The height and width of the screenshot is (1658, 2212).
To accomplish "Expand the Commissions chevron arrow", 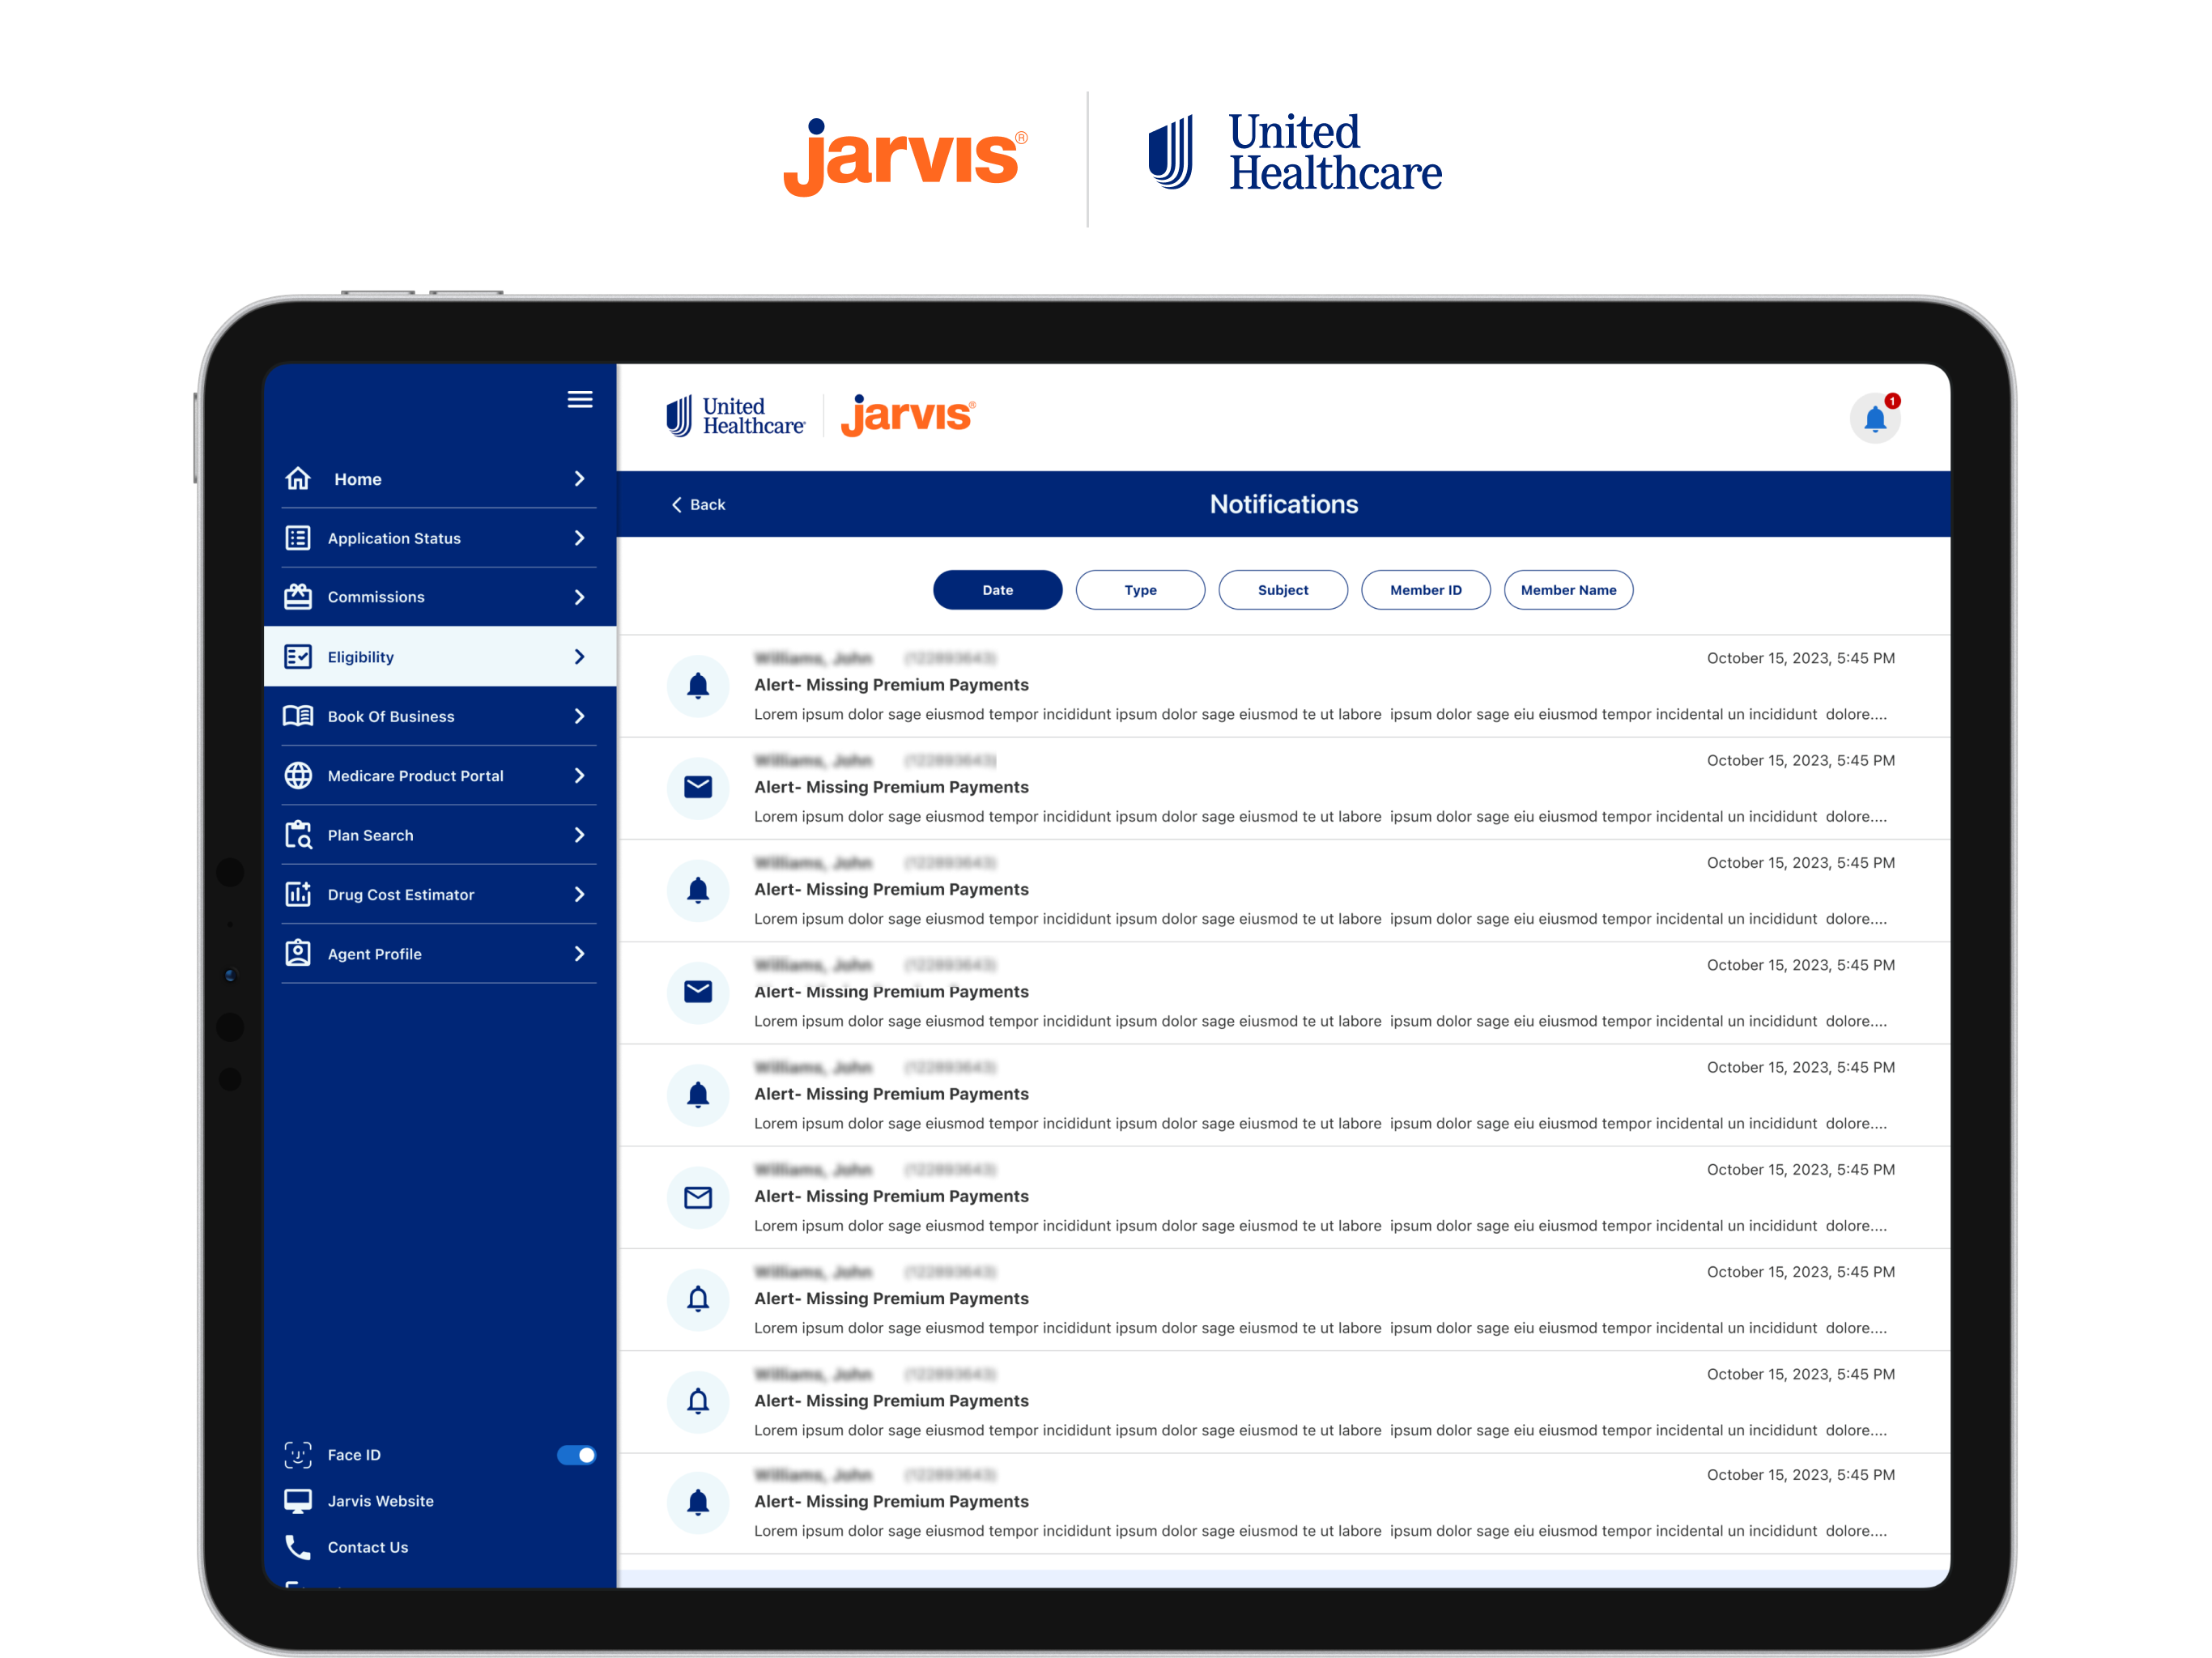I will click(x=579, y=597).
